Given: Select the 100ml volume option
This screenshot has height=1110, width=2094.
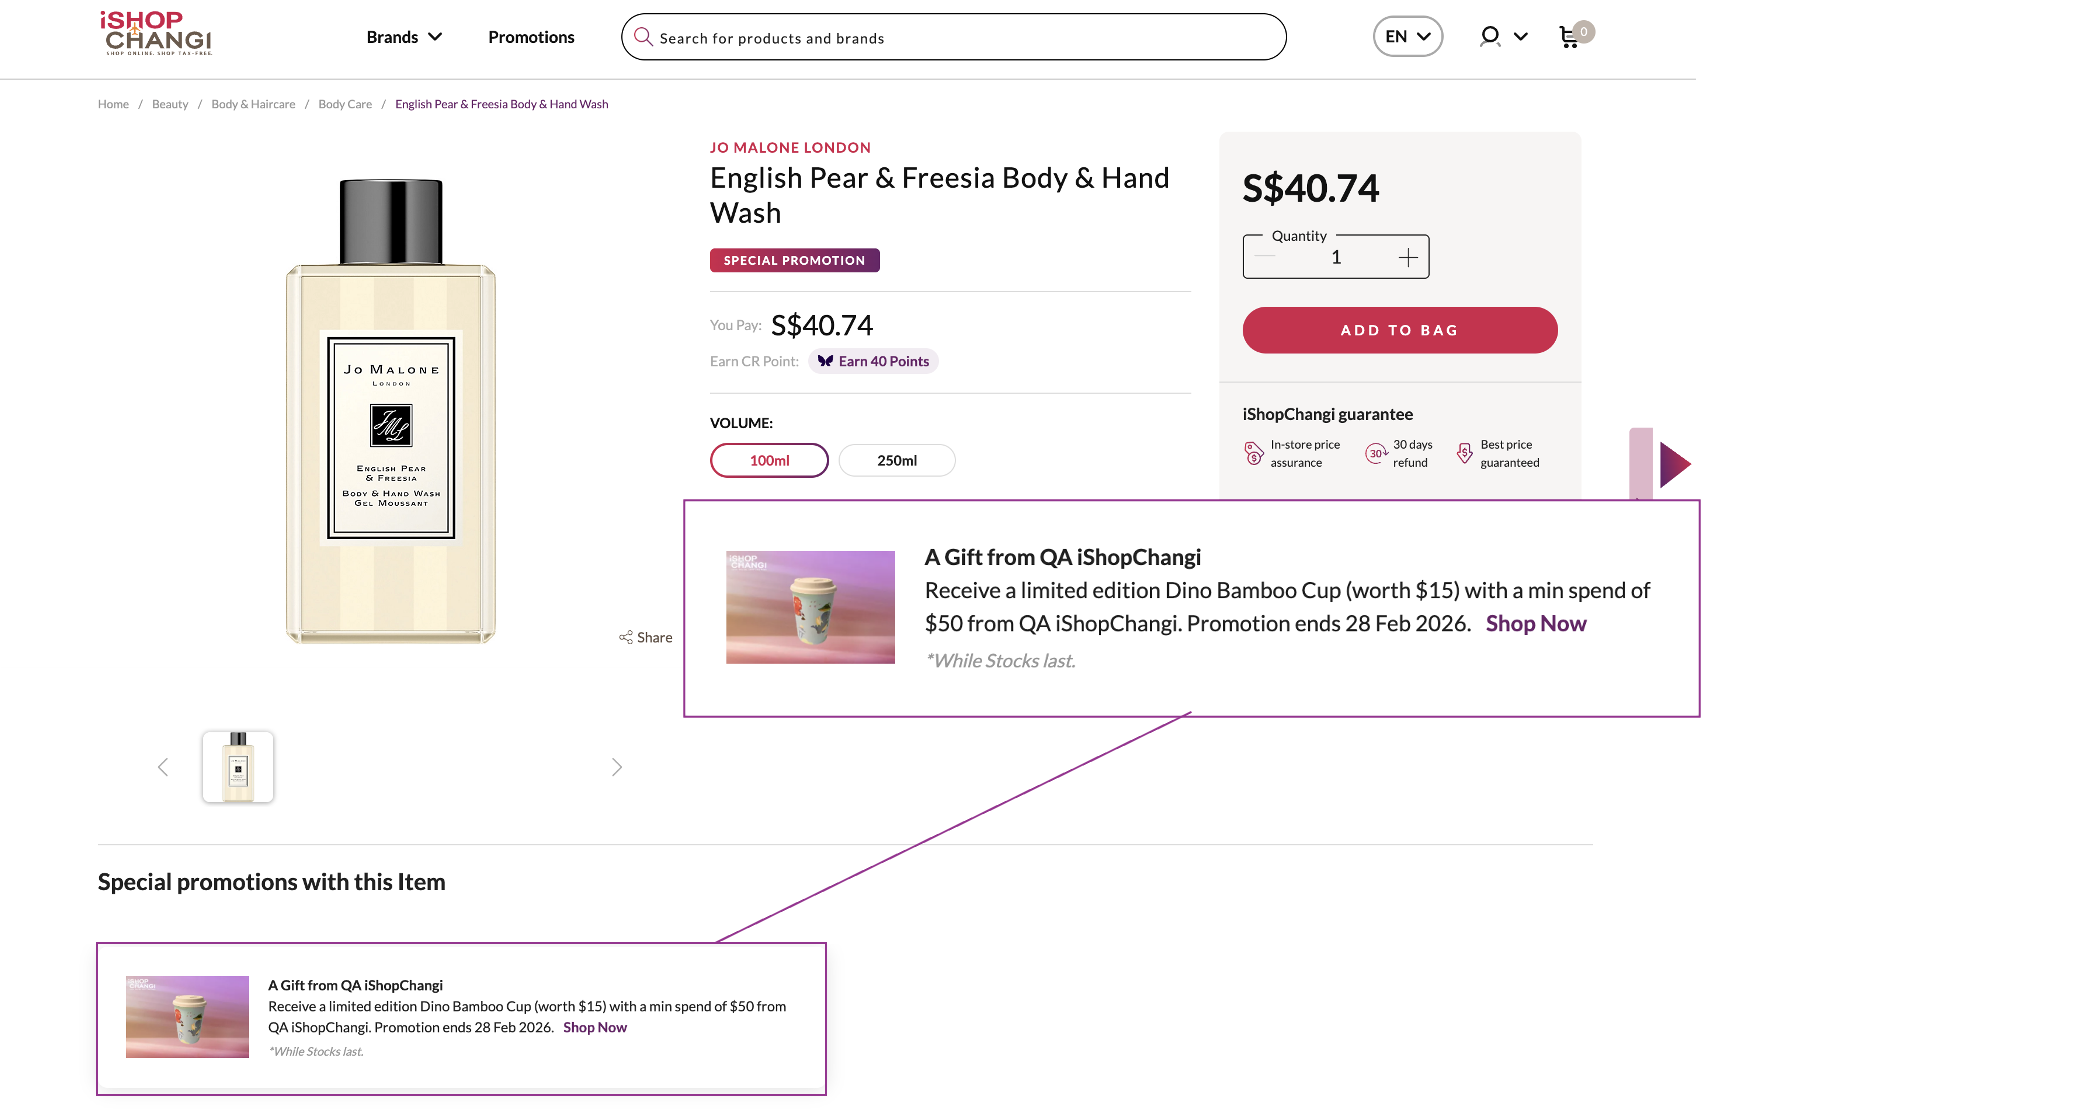Looking at the screenshot, I should pos(769,460).
